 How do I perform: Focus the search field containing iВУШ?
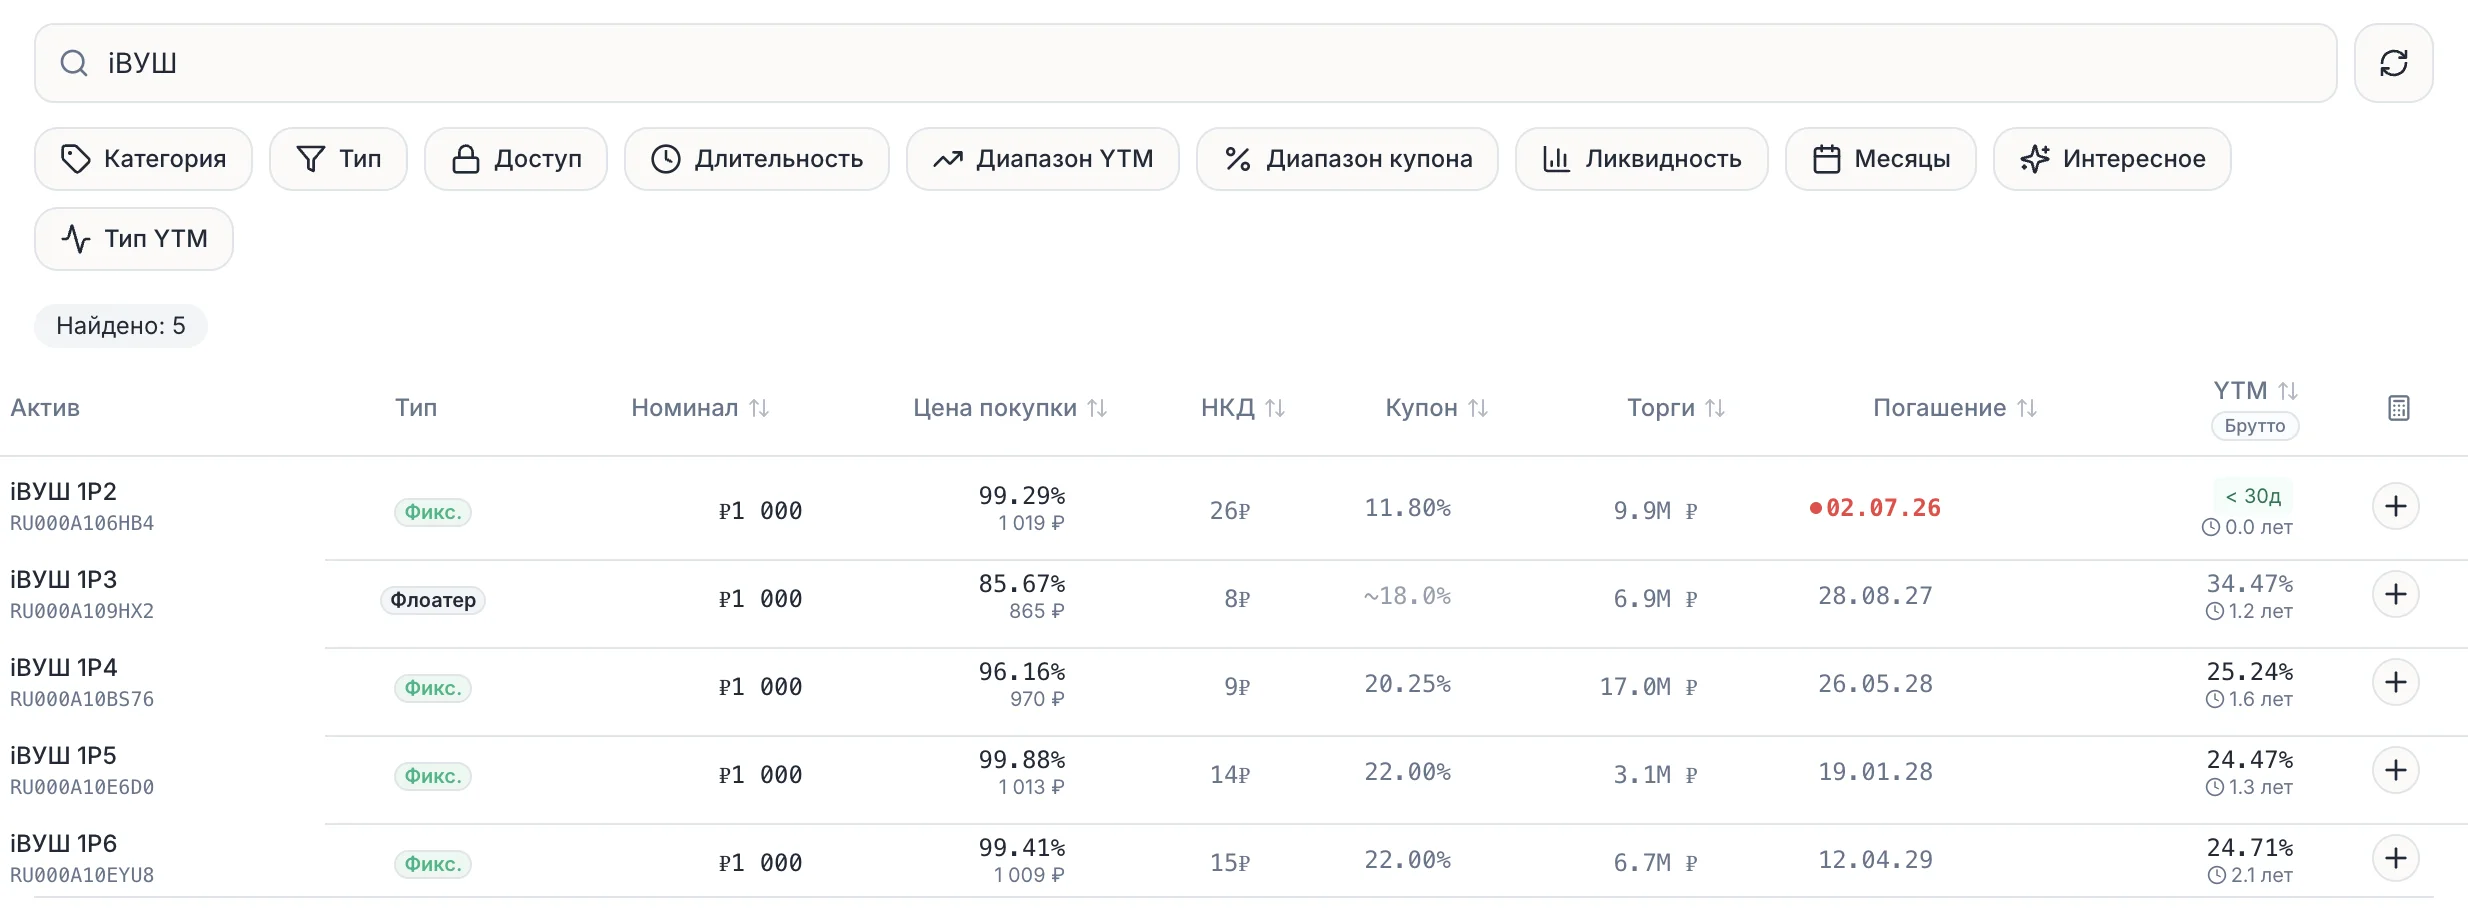(1186, 63)
